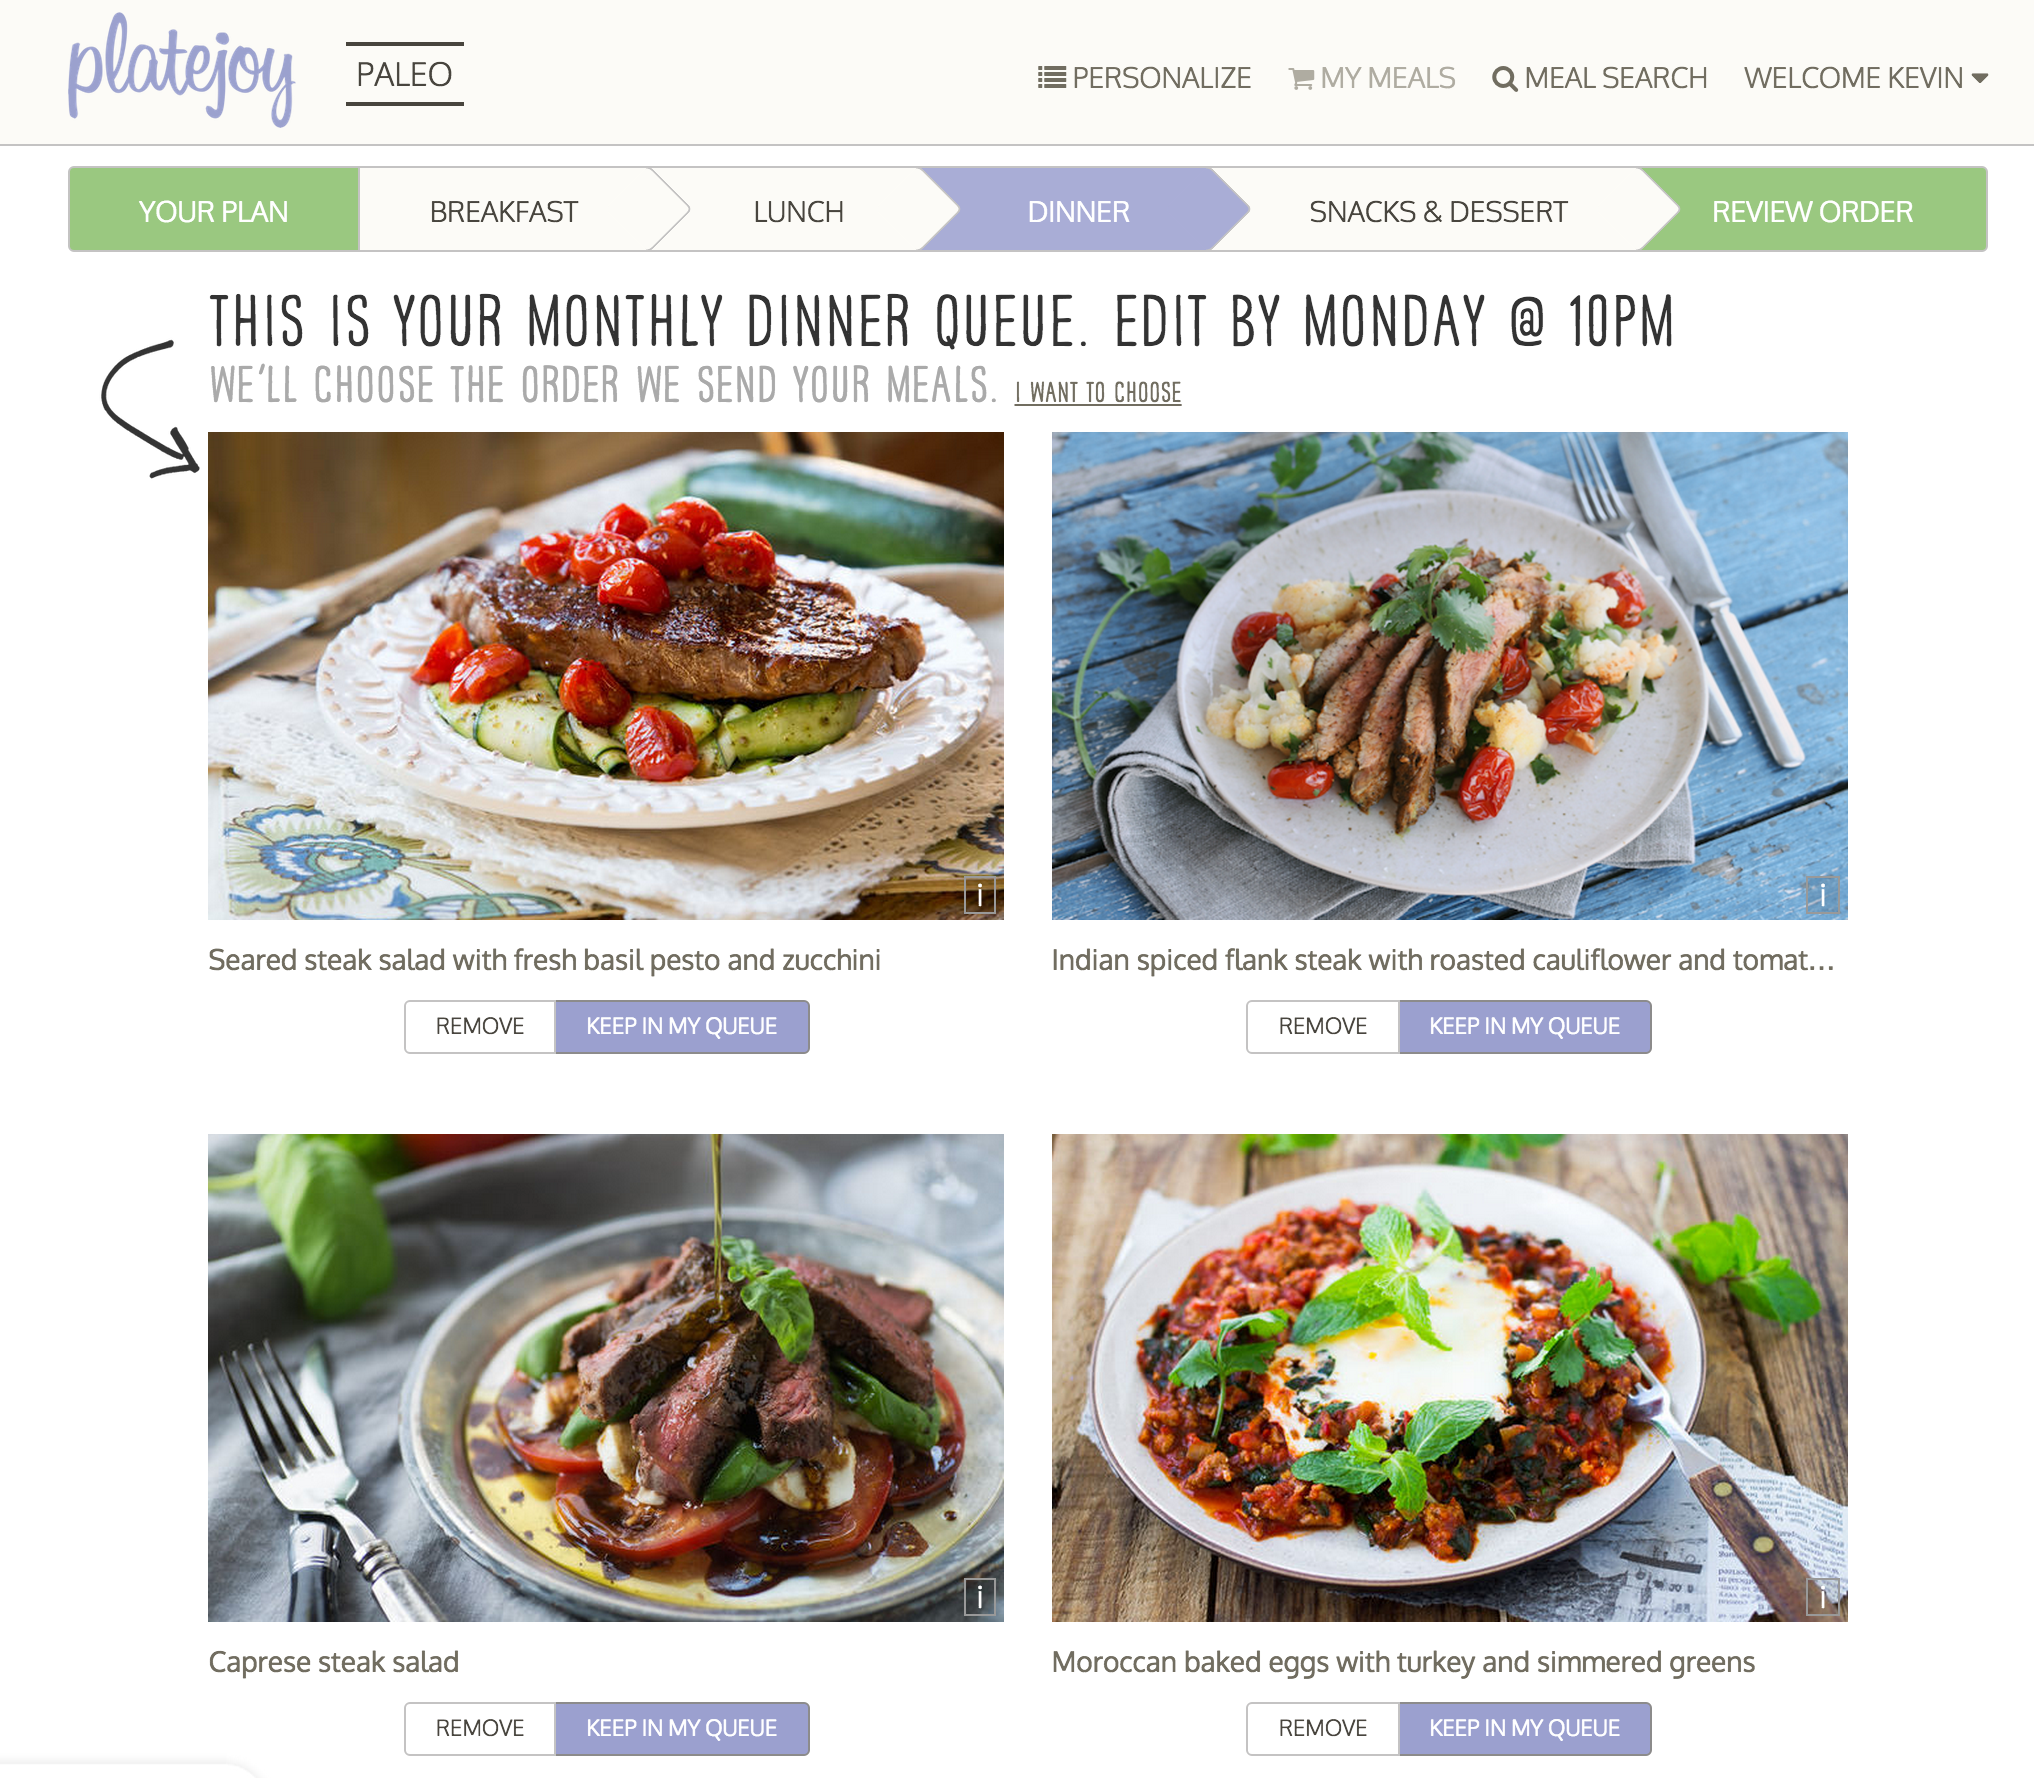
Task: Click the I Want To Choose link
Action: 1098,392
